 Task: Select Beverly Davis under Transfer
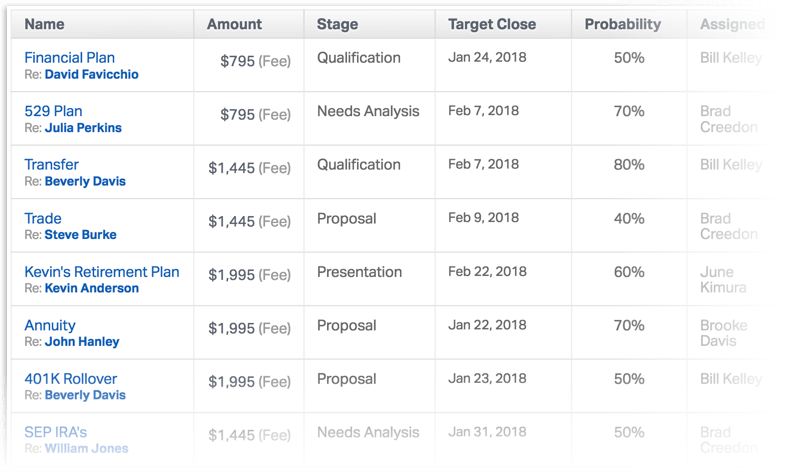coord(85,181)
